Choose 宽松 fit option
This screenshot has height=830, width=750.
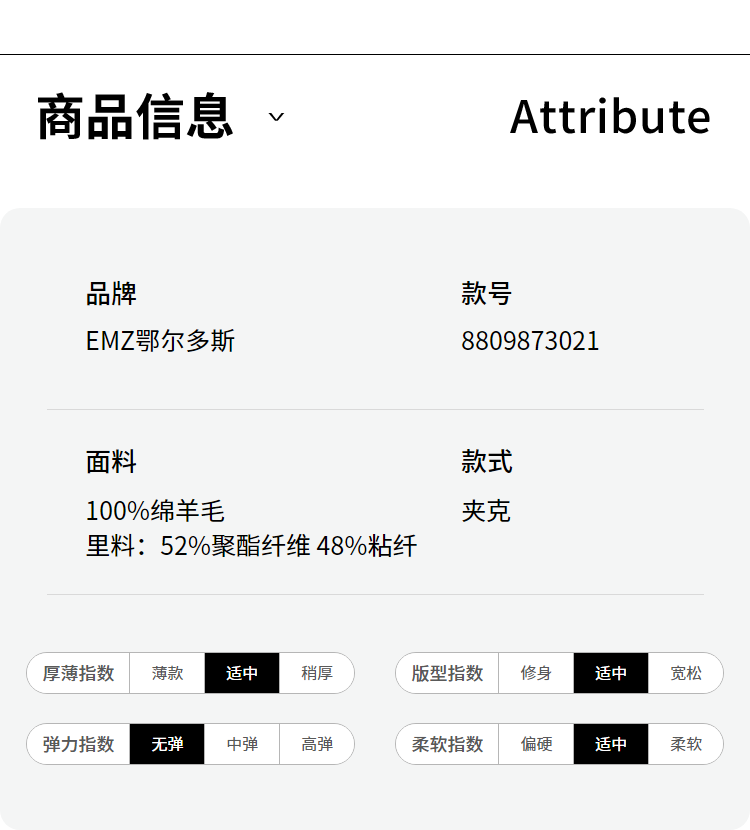(685, 673)
